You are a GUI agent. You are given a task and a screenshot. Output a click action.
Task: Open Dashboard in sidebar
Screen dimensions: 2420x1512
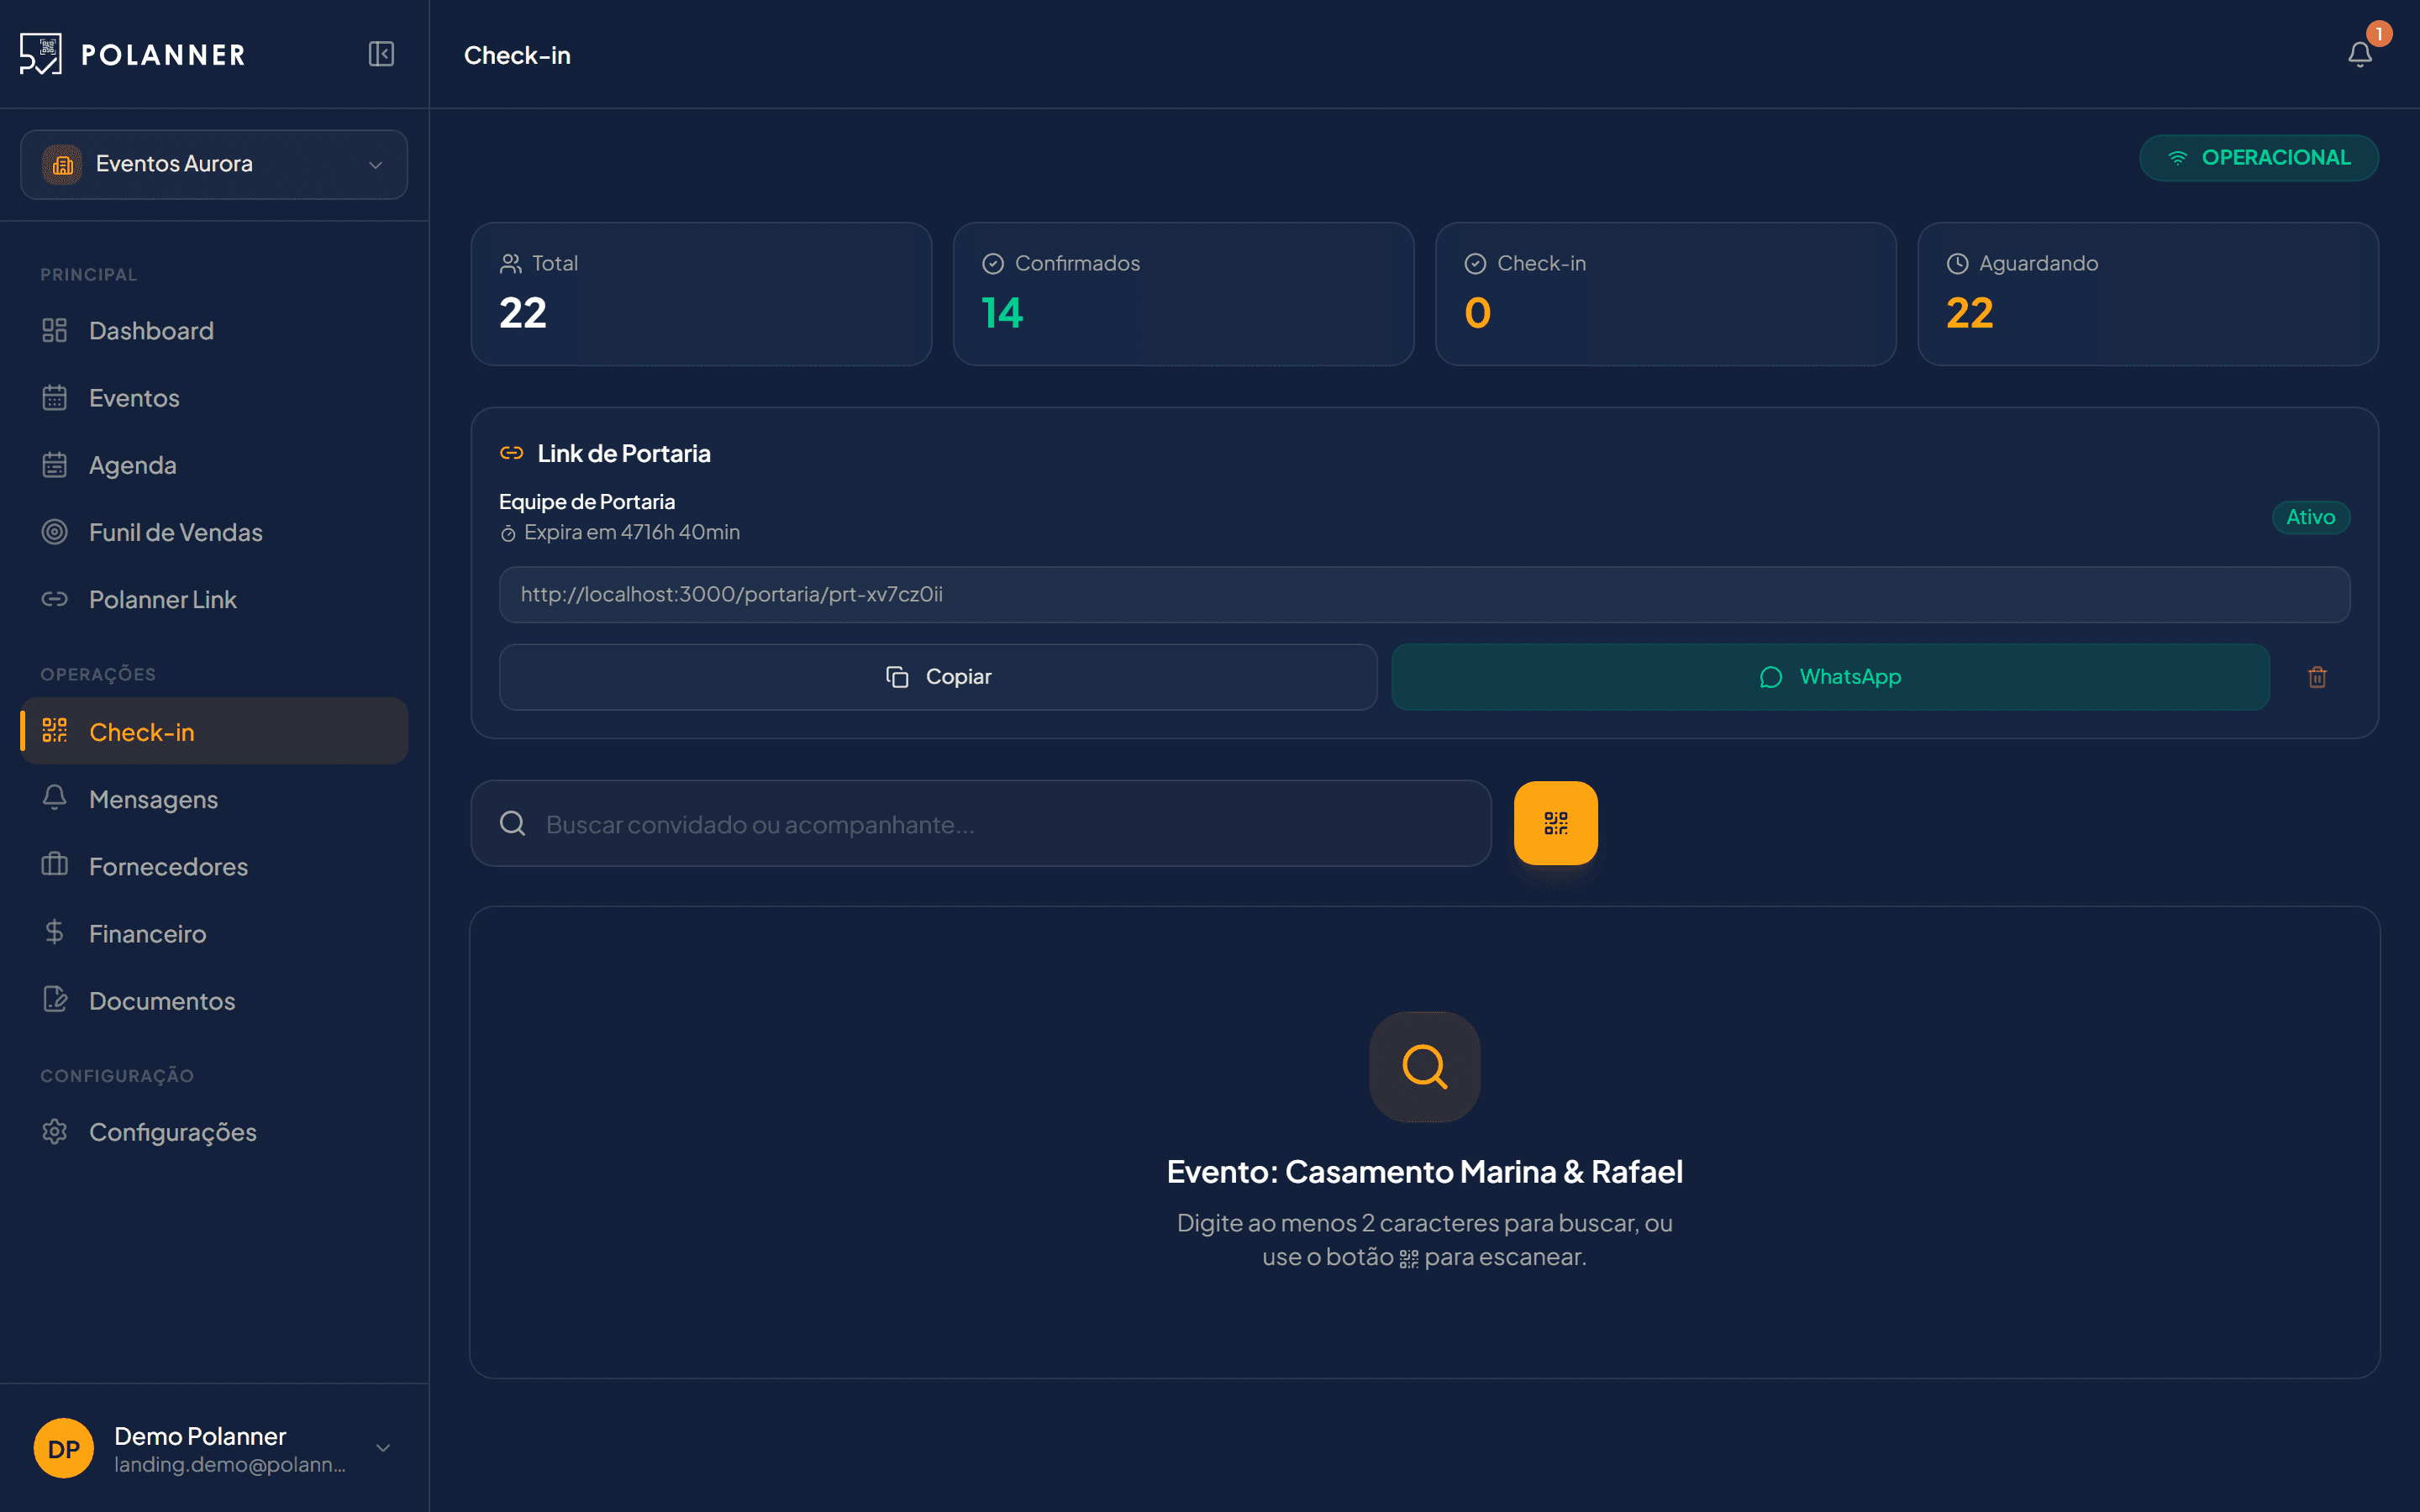click(x=214, y=331)
